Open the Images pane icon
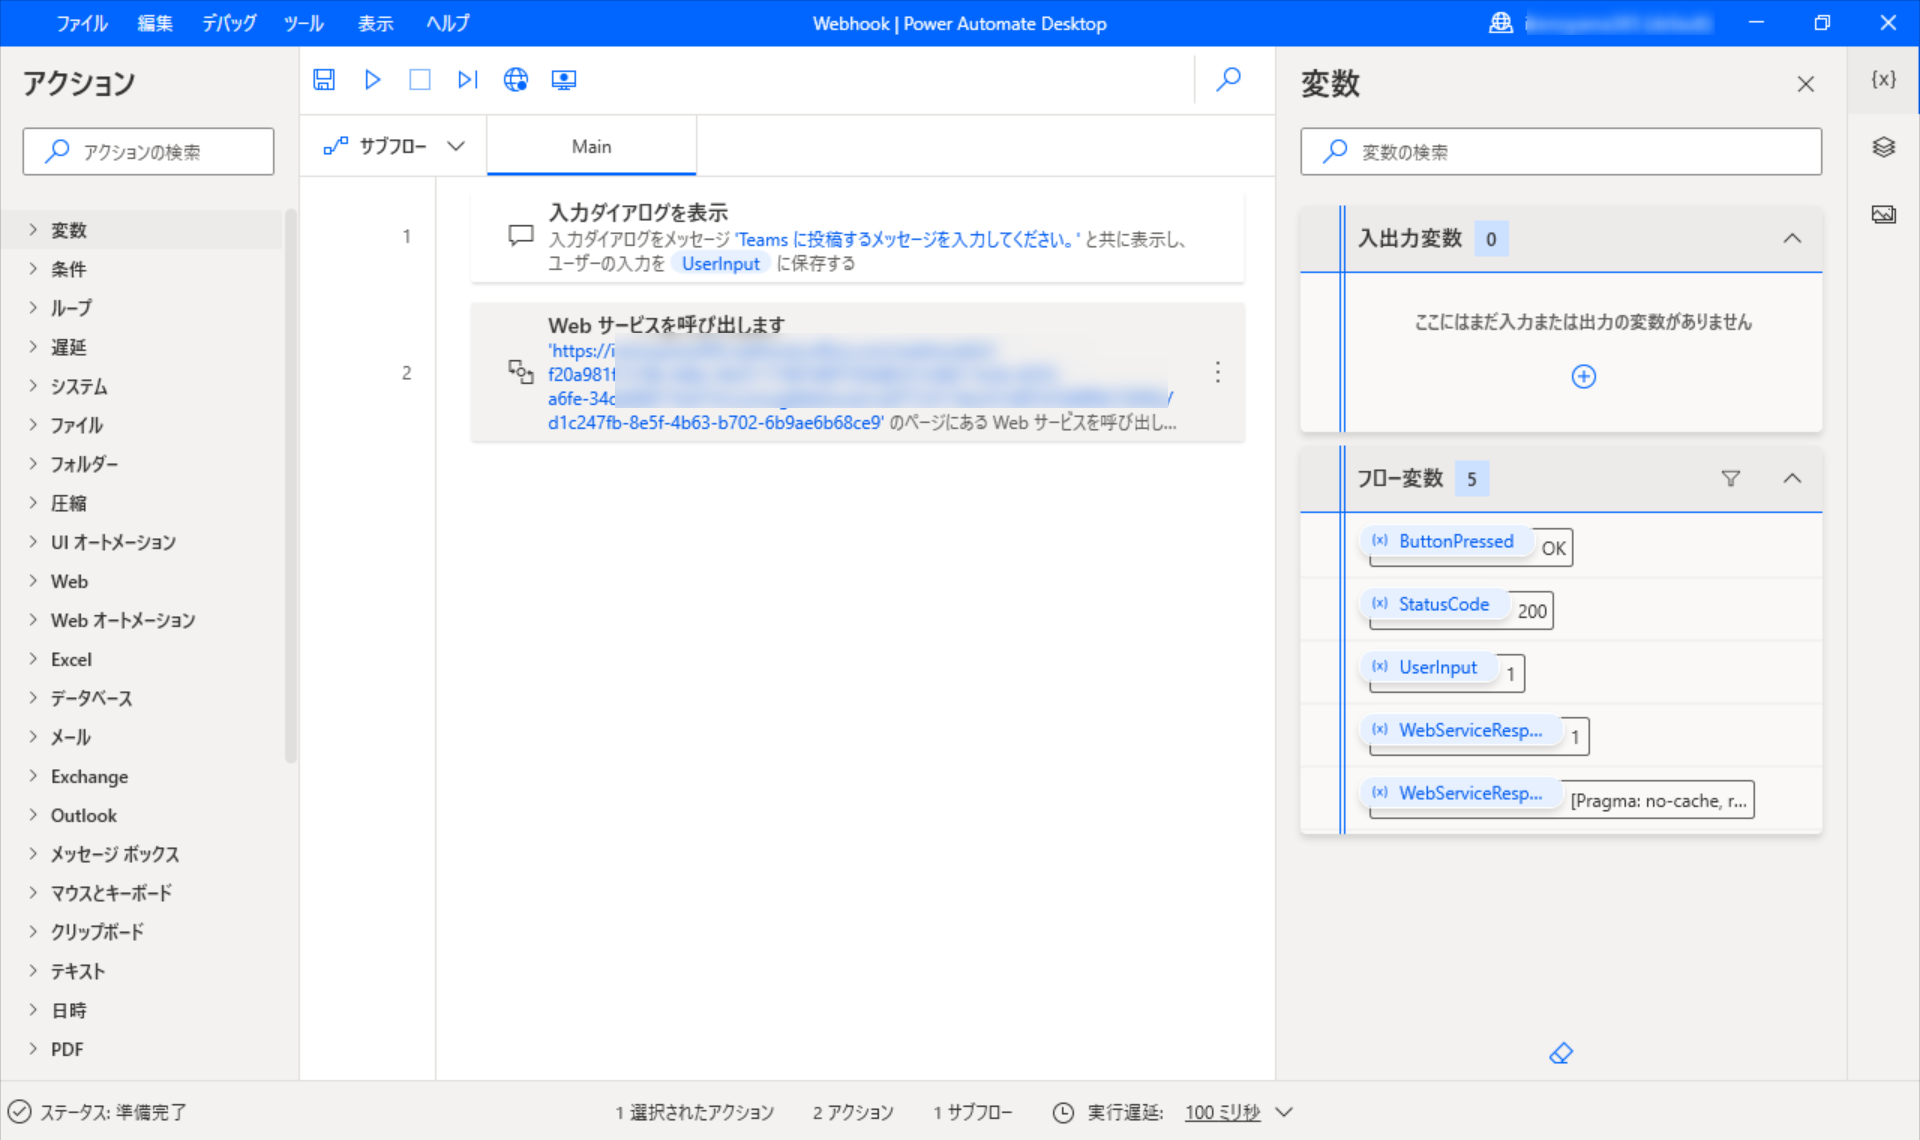 [1884, 214]
